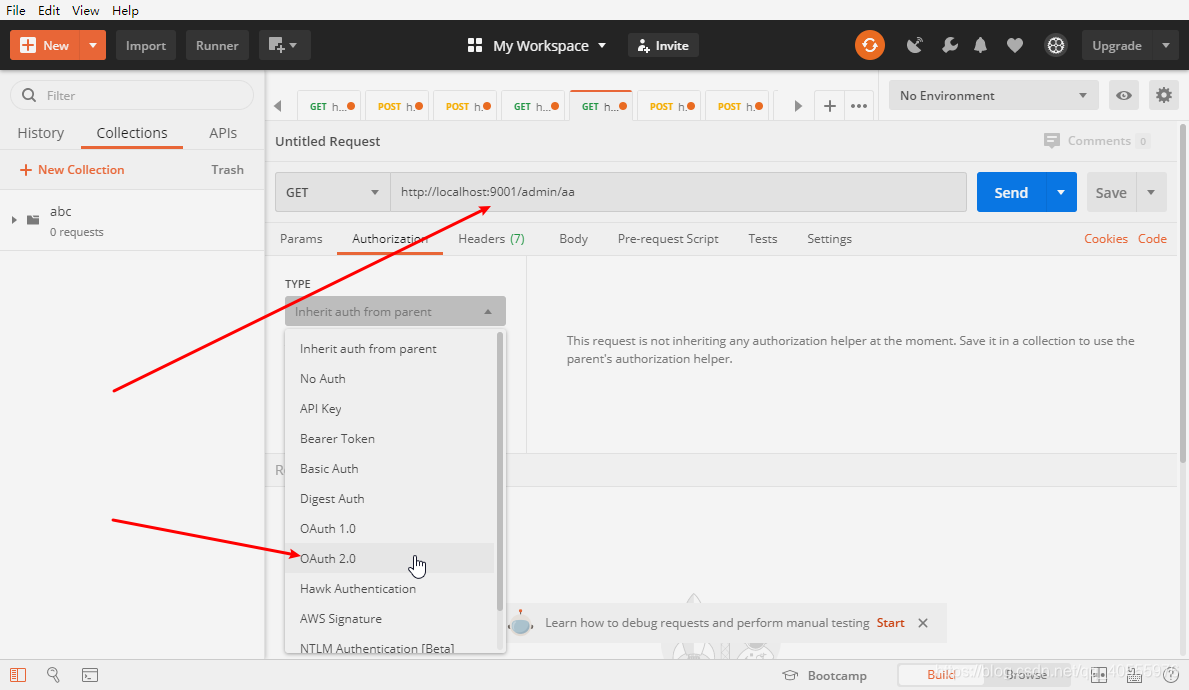Open the Postman Console icon
Viewport: 1189px width, 690px height.
90,675
